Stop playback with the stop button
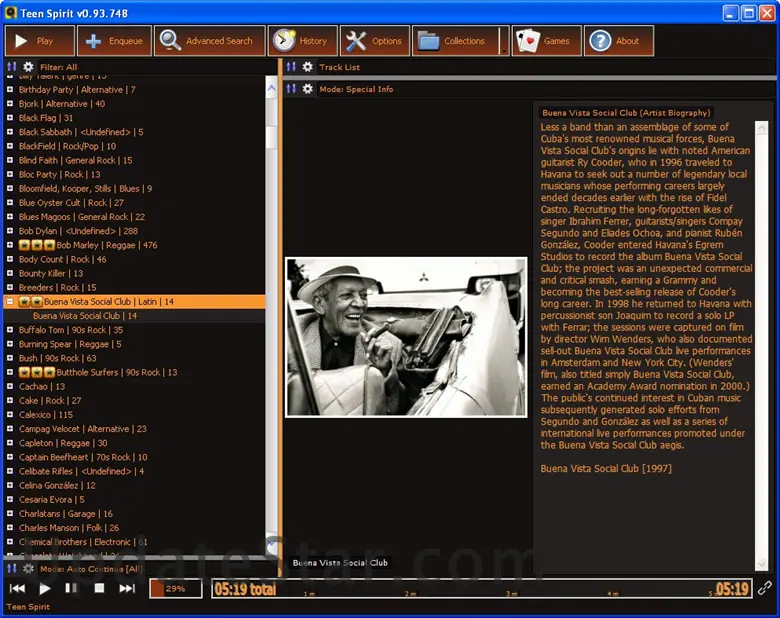780x618 pixels. pyautogui.click(x=99, y=589)
